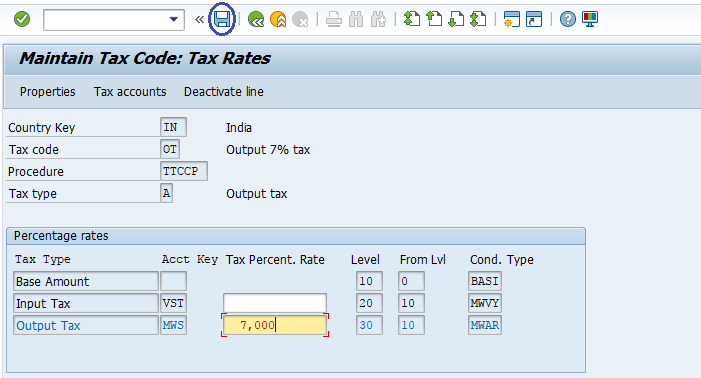Click From Lvl value 0
Viewport: 701px width, 378px height.
tap(411, 281)
